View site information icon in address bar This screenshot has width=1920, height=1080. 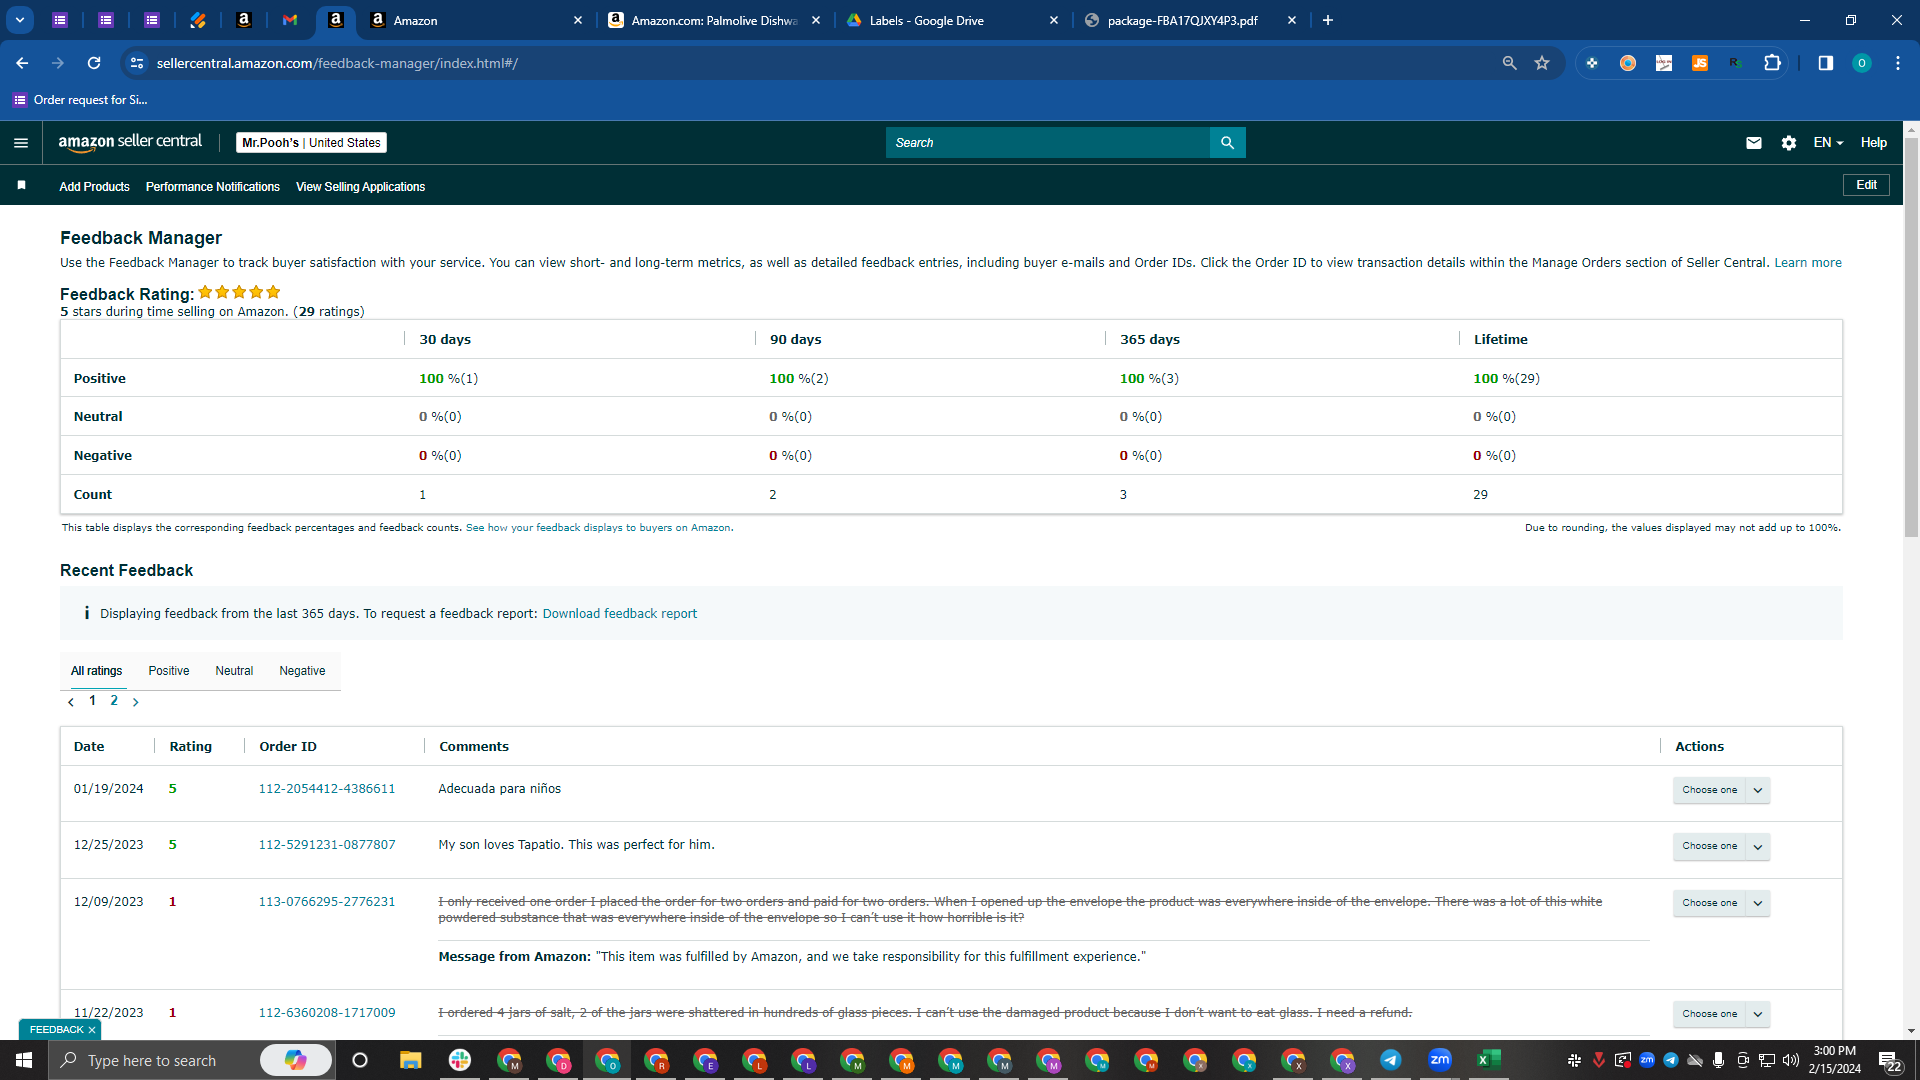tap(137, 63)
